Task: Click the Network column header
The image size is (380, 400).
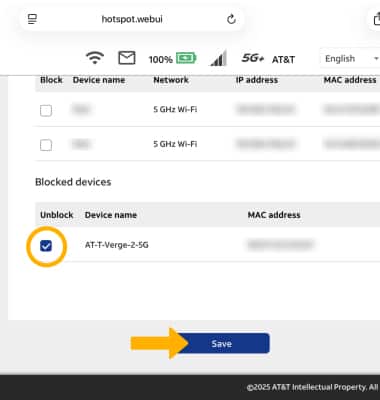Action: point(171,80)
